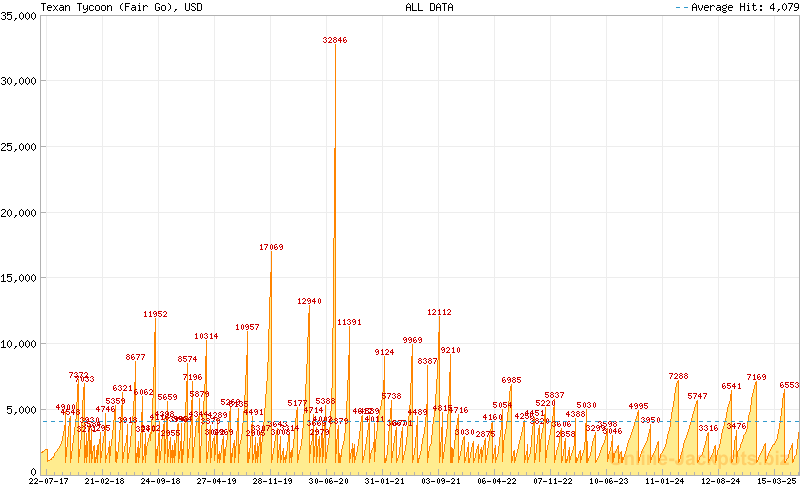Screen dimensions: 800x490
Task: Click the ALL DATA heading
Action: (428, 7)
